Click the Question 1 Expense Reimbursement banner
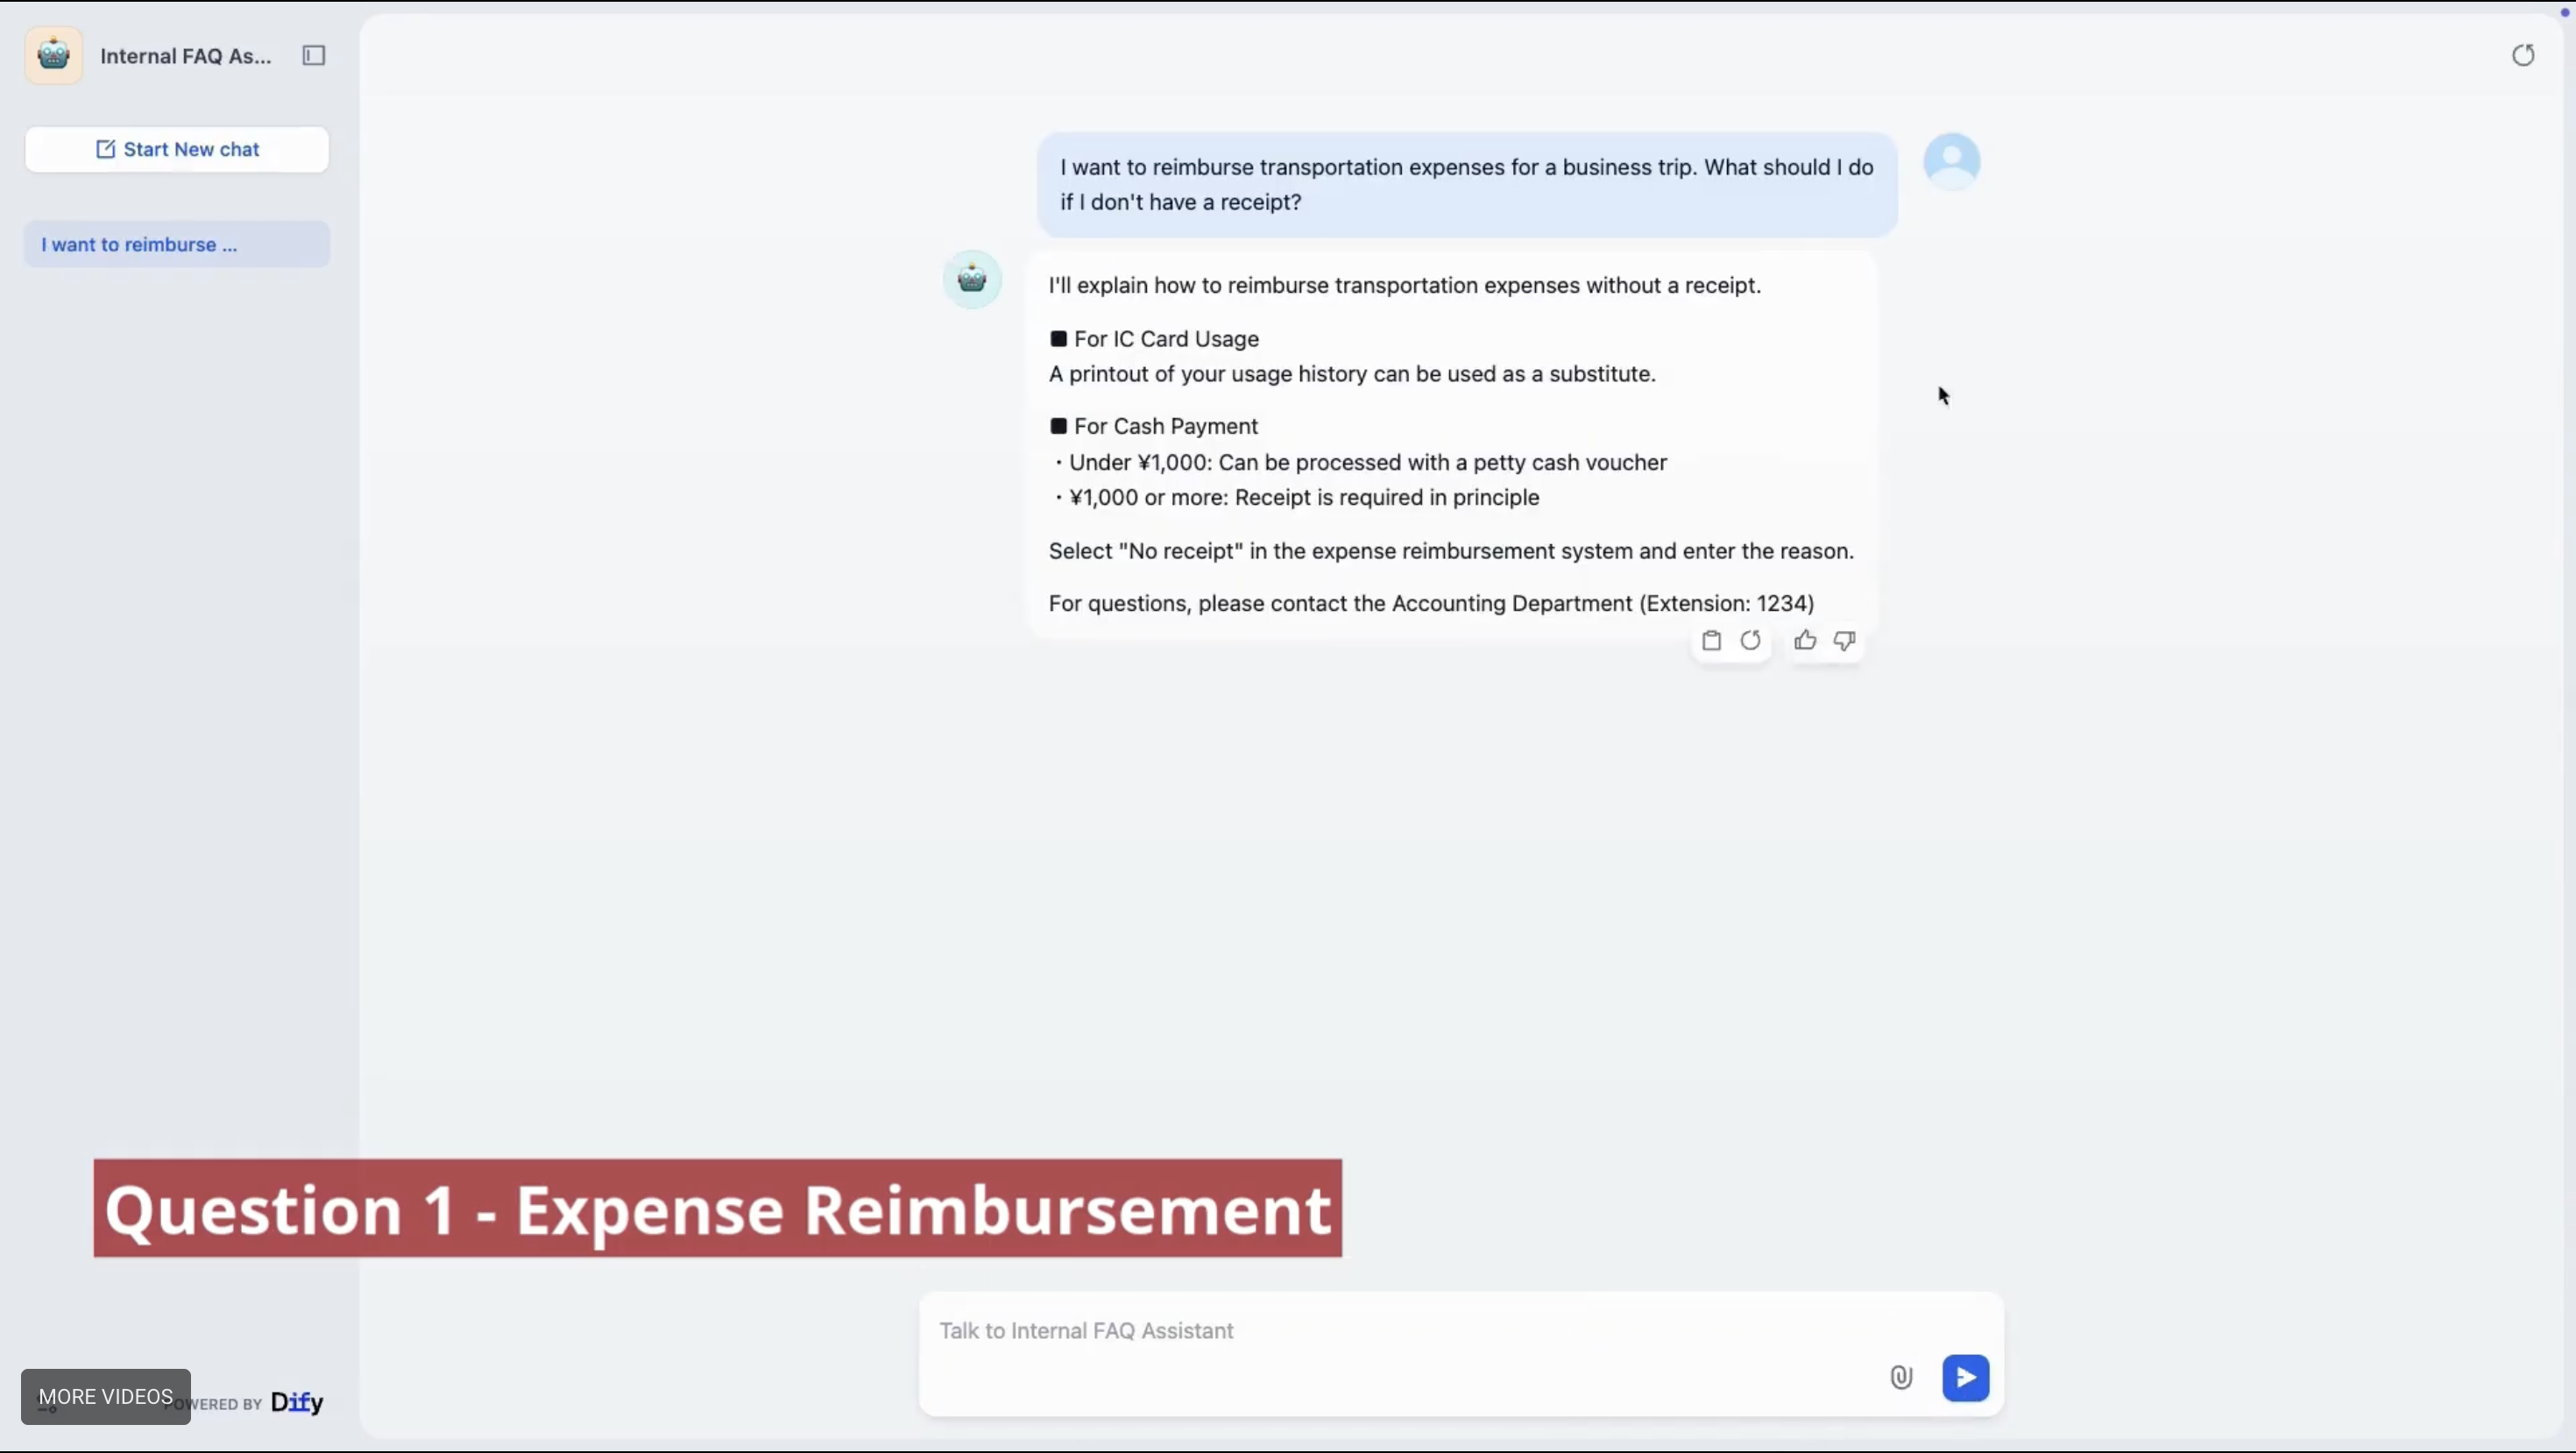The height and width of the screenshot is (1453, 2576). [x=716, y=1209]
